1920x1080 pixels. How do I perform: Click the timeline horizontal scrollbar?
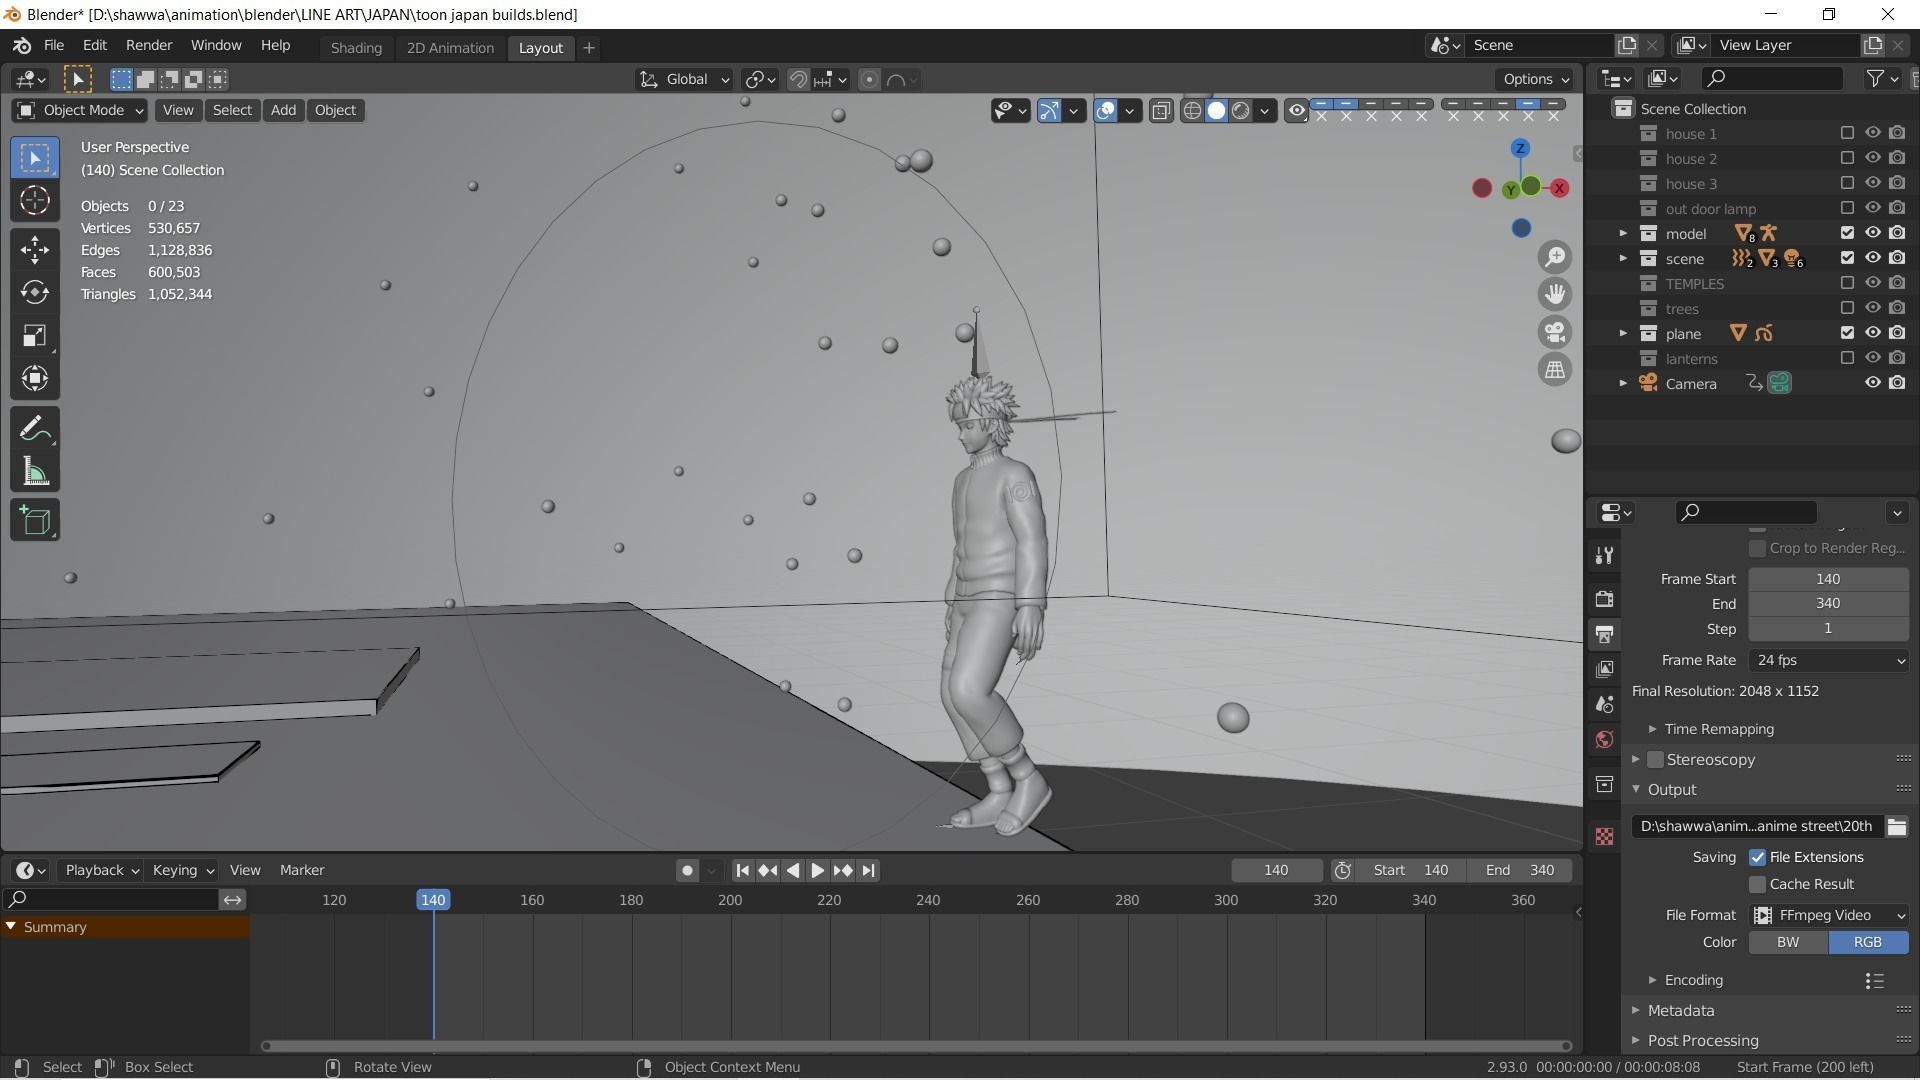coord(916,1046)
